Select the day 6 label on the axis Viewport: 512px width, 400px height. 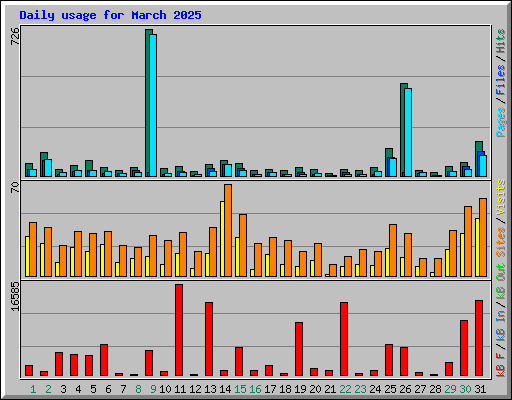pyautogui.click(x=108, y=389)
